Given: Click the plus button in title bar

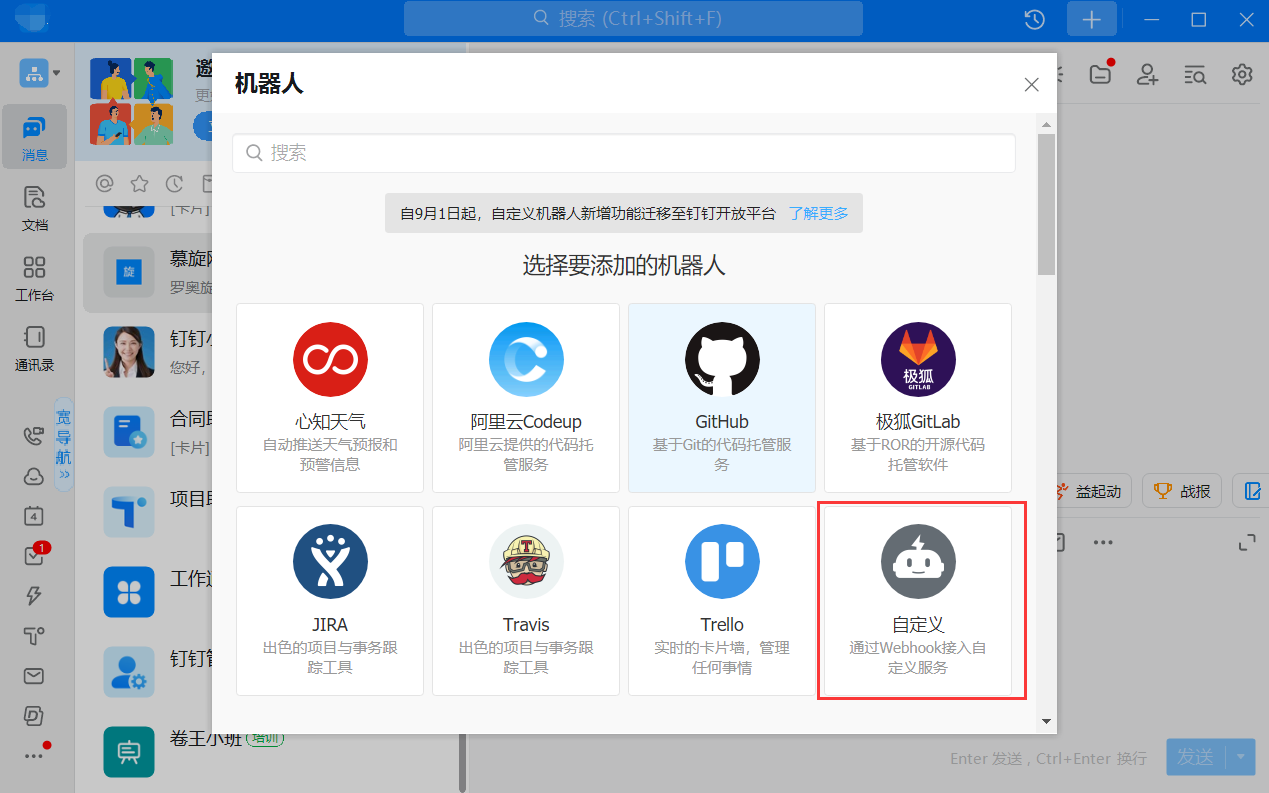Looking at the screenshot, I should click(x=1091, y=19).
